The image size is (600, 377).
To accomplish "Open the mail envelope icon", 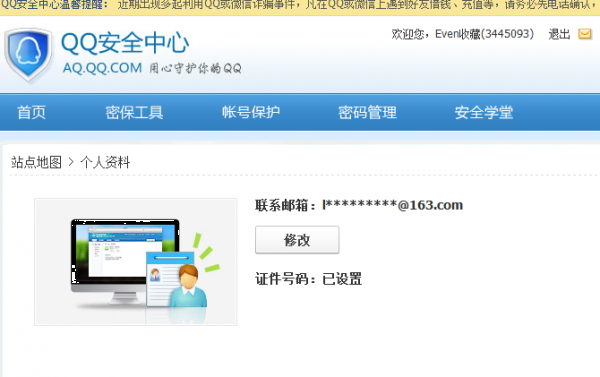I will click(585, 34).
